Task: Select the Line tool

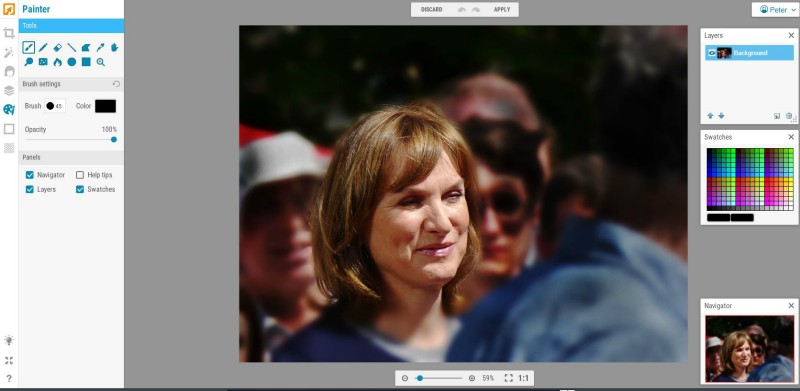Action: [x=72, y=47]
